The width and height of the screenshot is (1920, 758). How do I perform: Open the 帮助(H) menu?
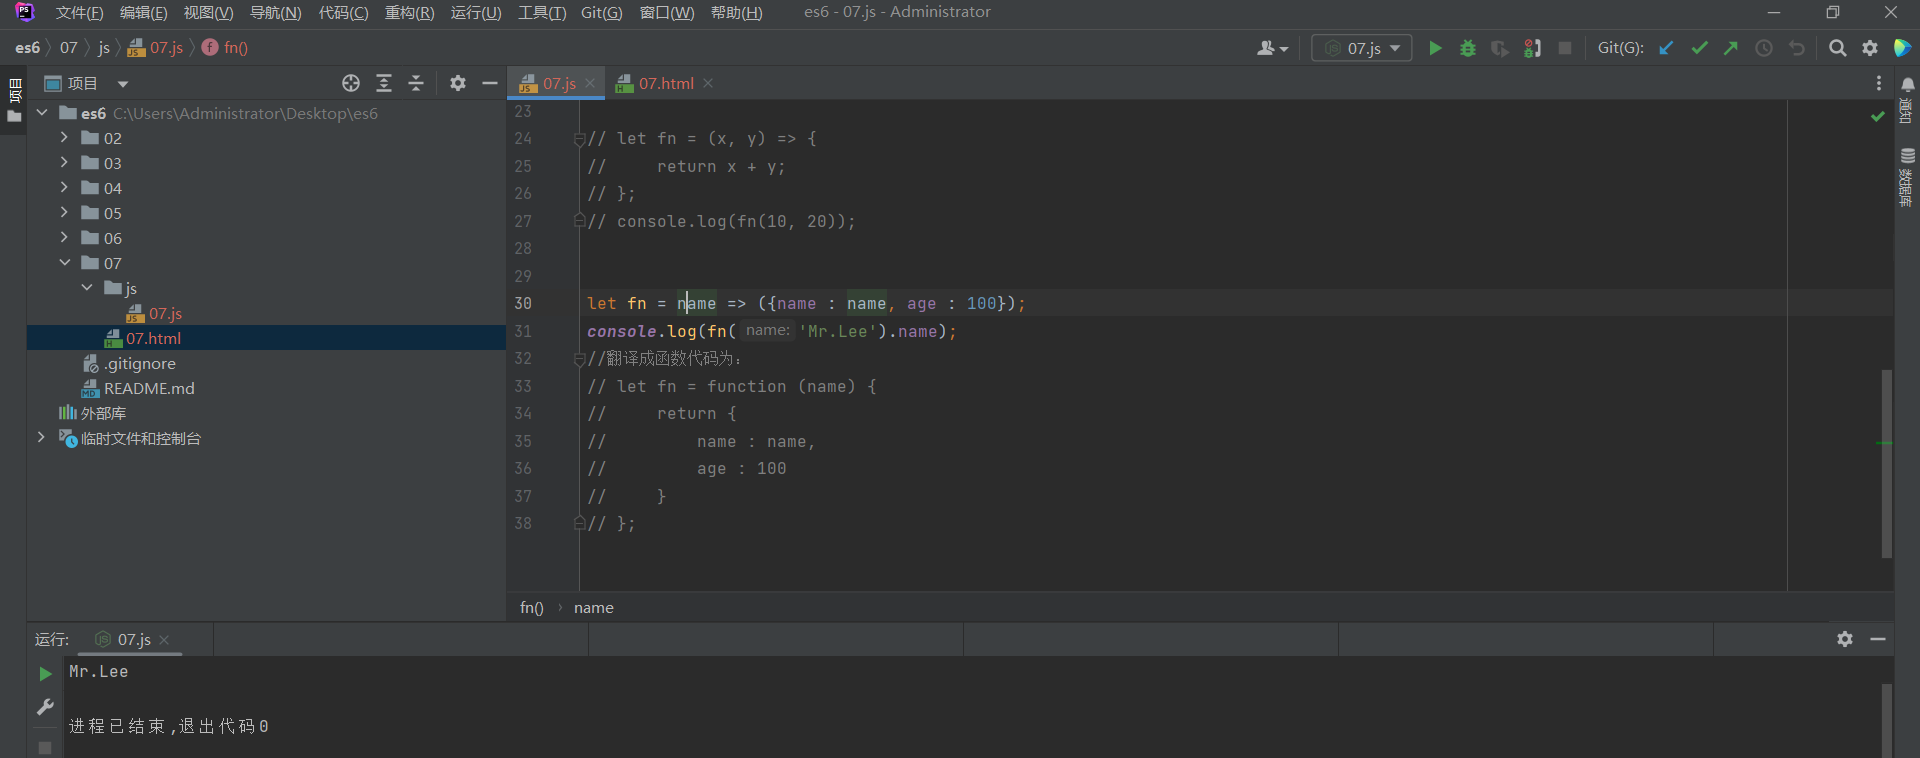pyautogui.click(x=736, y=12)
